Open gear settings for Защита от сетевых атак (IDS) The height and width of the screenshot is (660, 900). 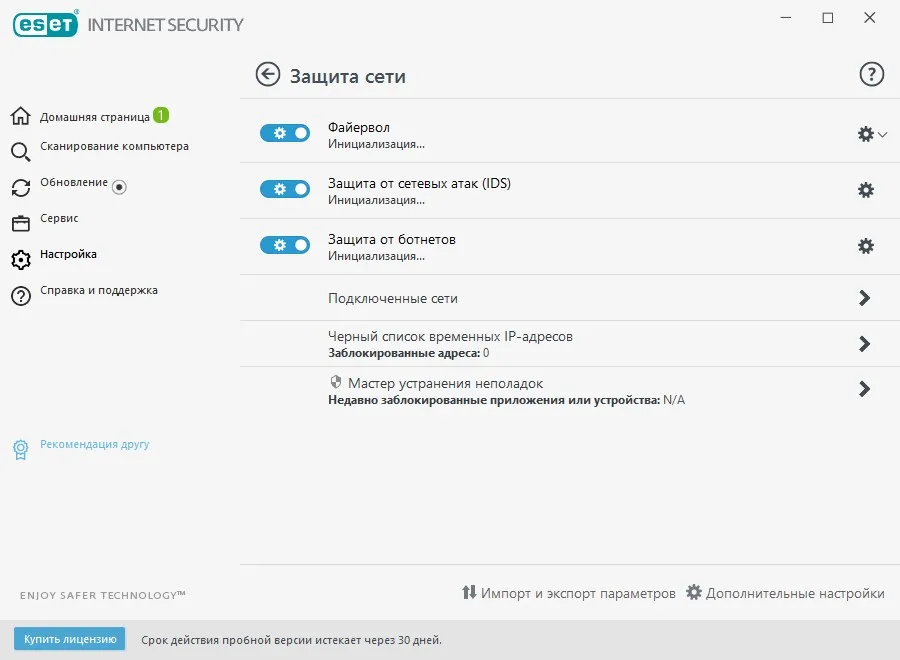coord(866,190)
